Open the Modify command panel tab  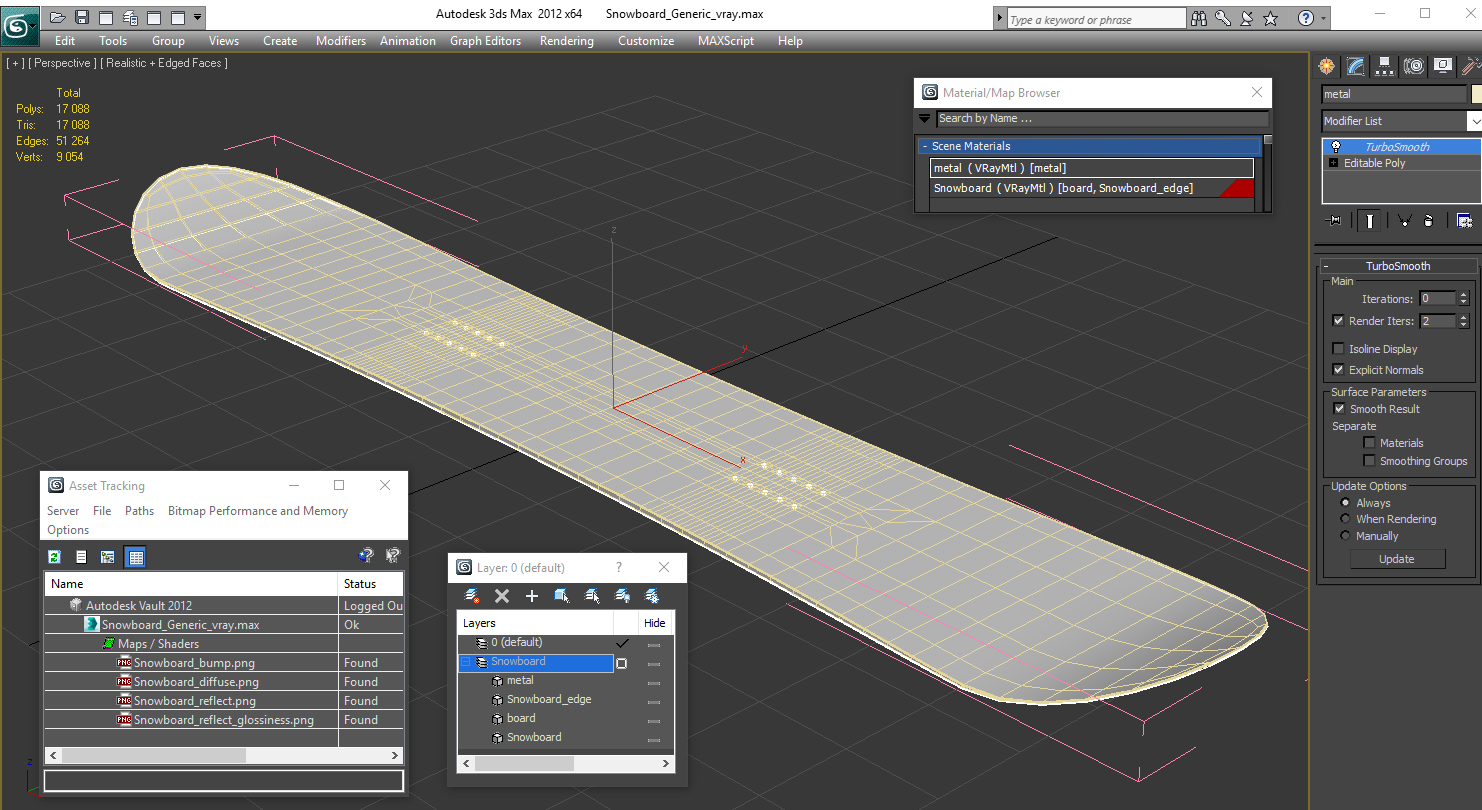pyautogui.click(x=1355, y=66)
